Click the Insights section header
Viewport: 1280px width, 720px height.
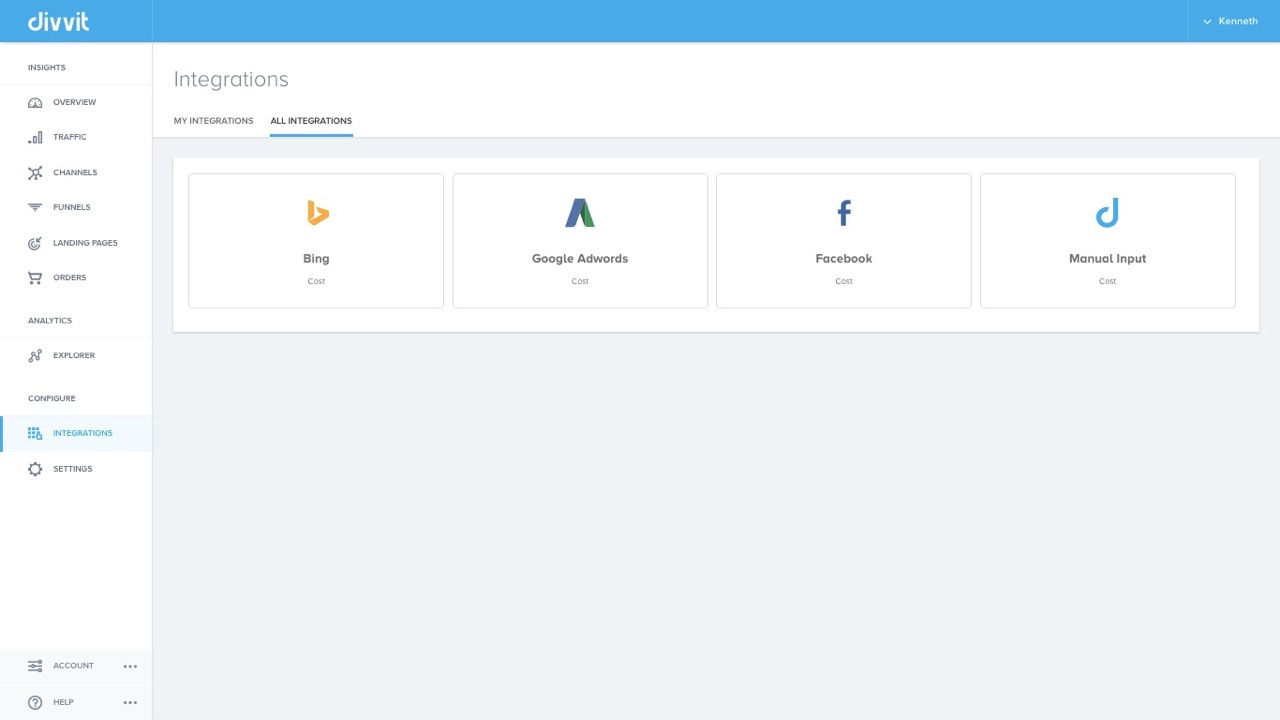[47, 68]
